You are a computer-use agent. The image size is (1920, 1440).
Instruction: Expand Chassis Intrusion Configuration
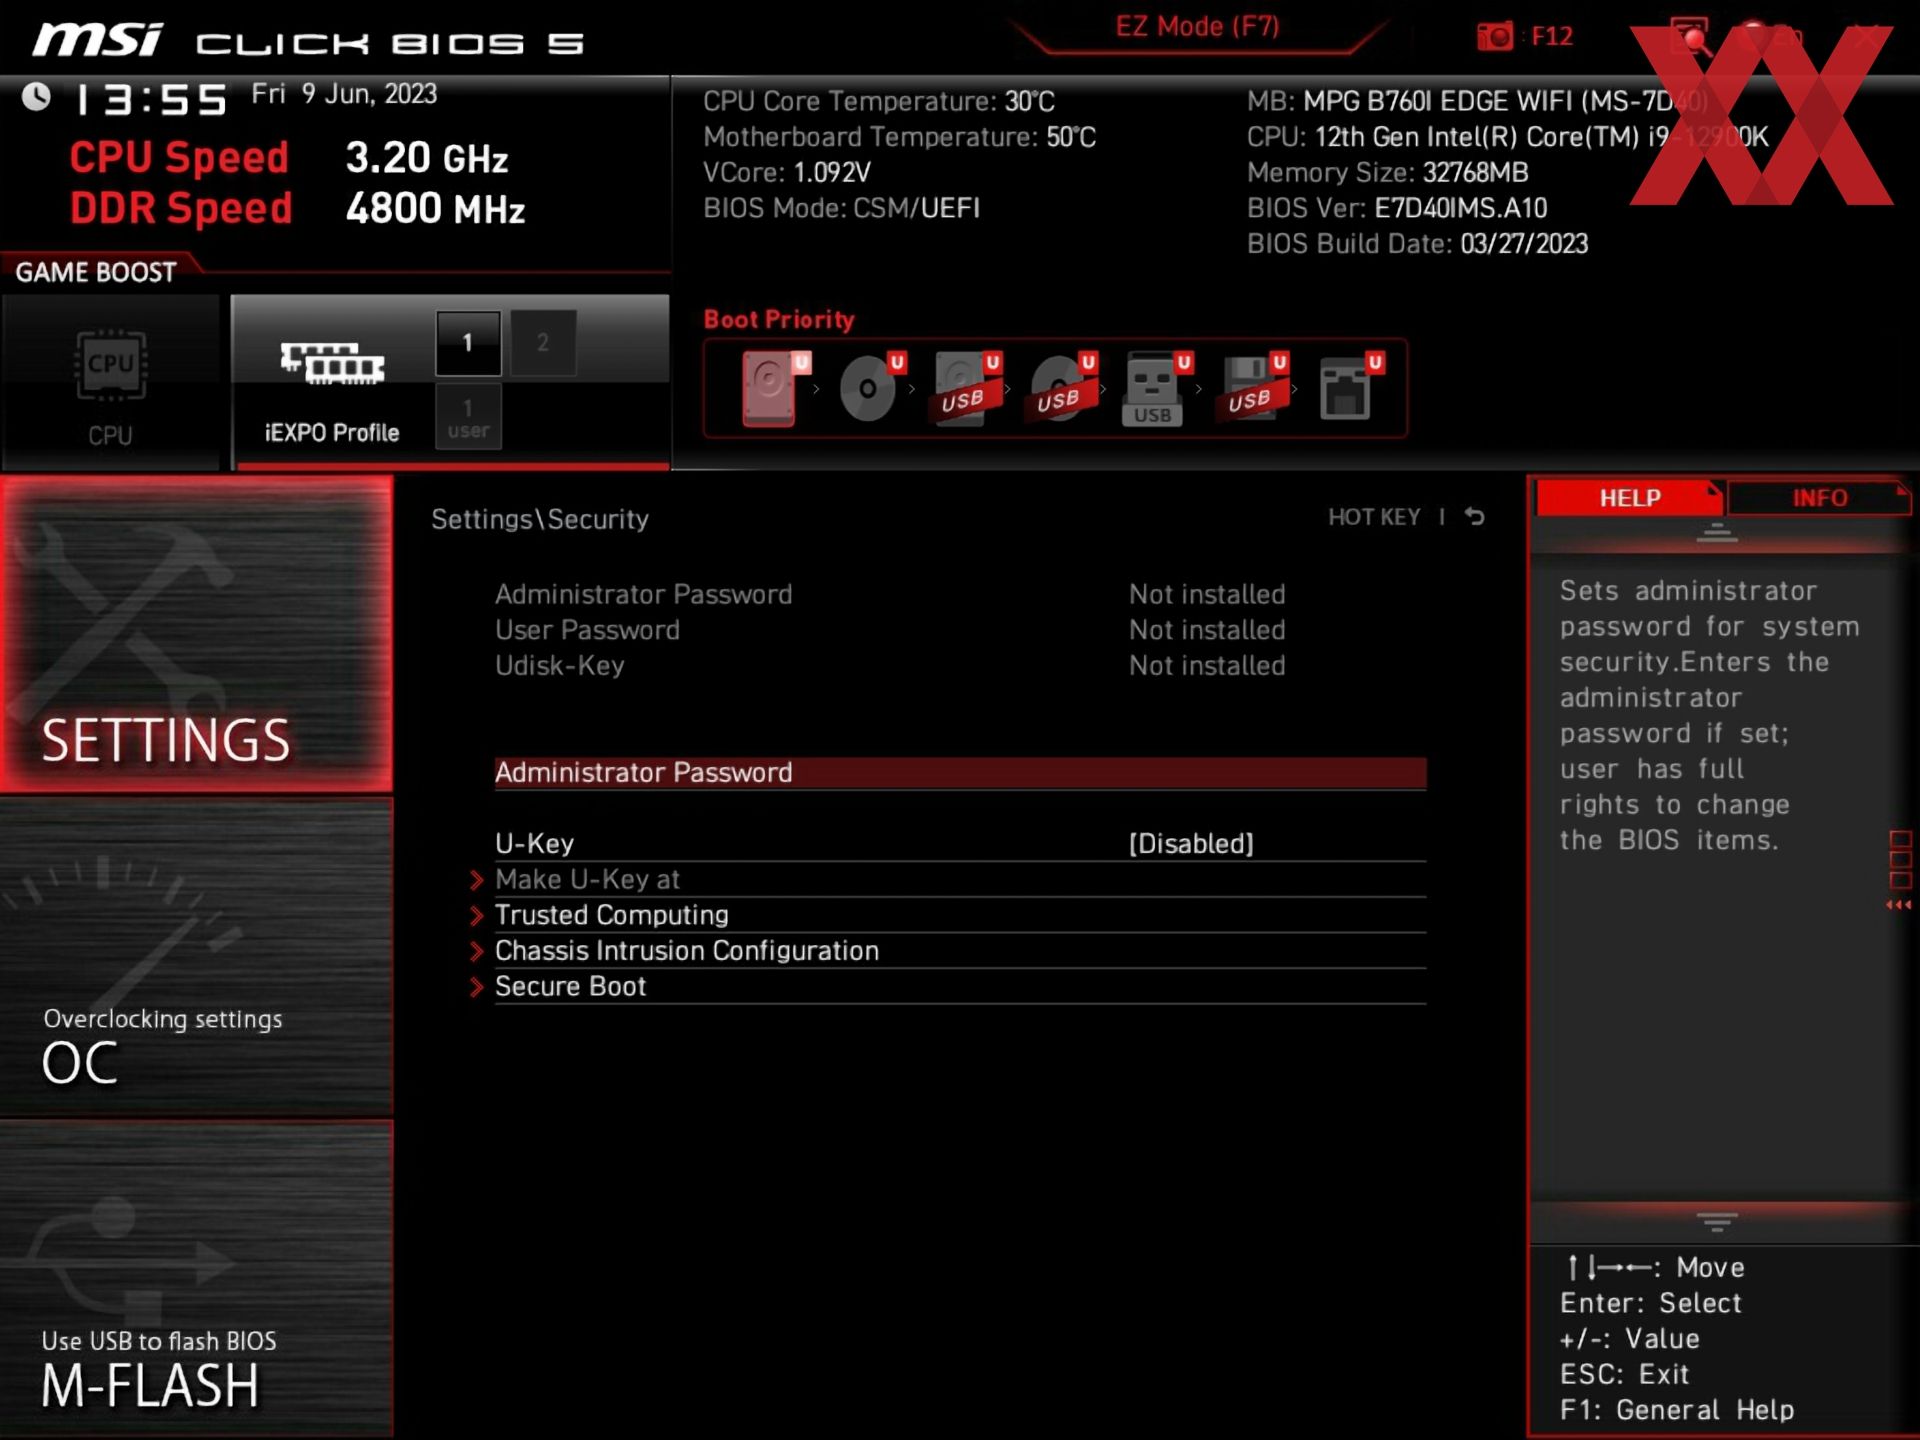tap(686, 951)
